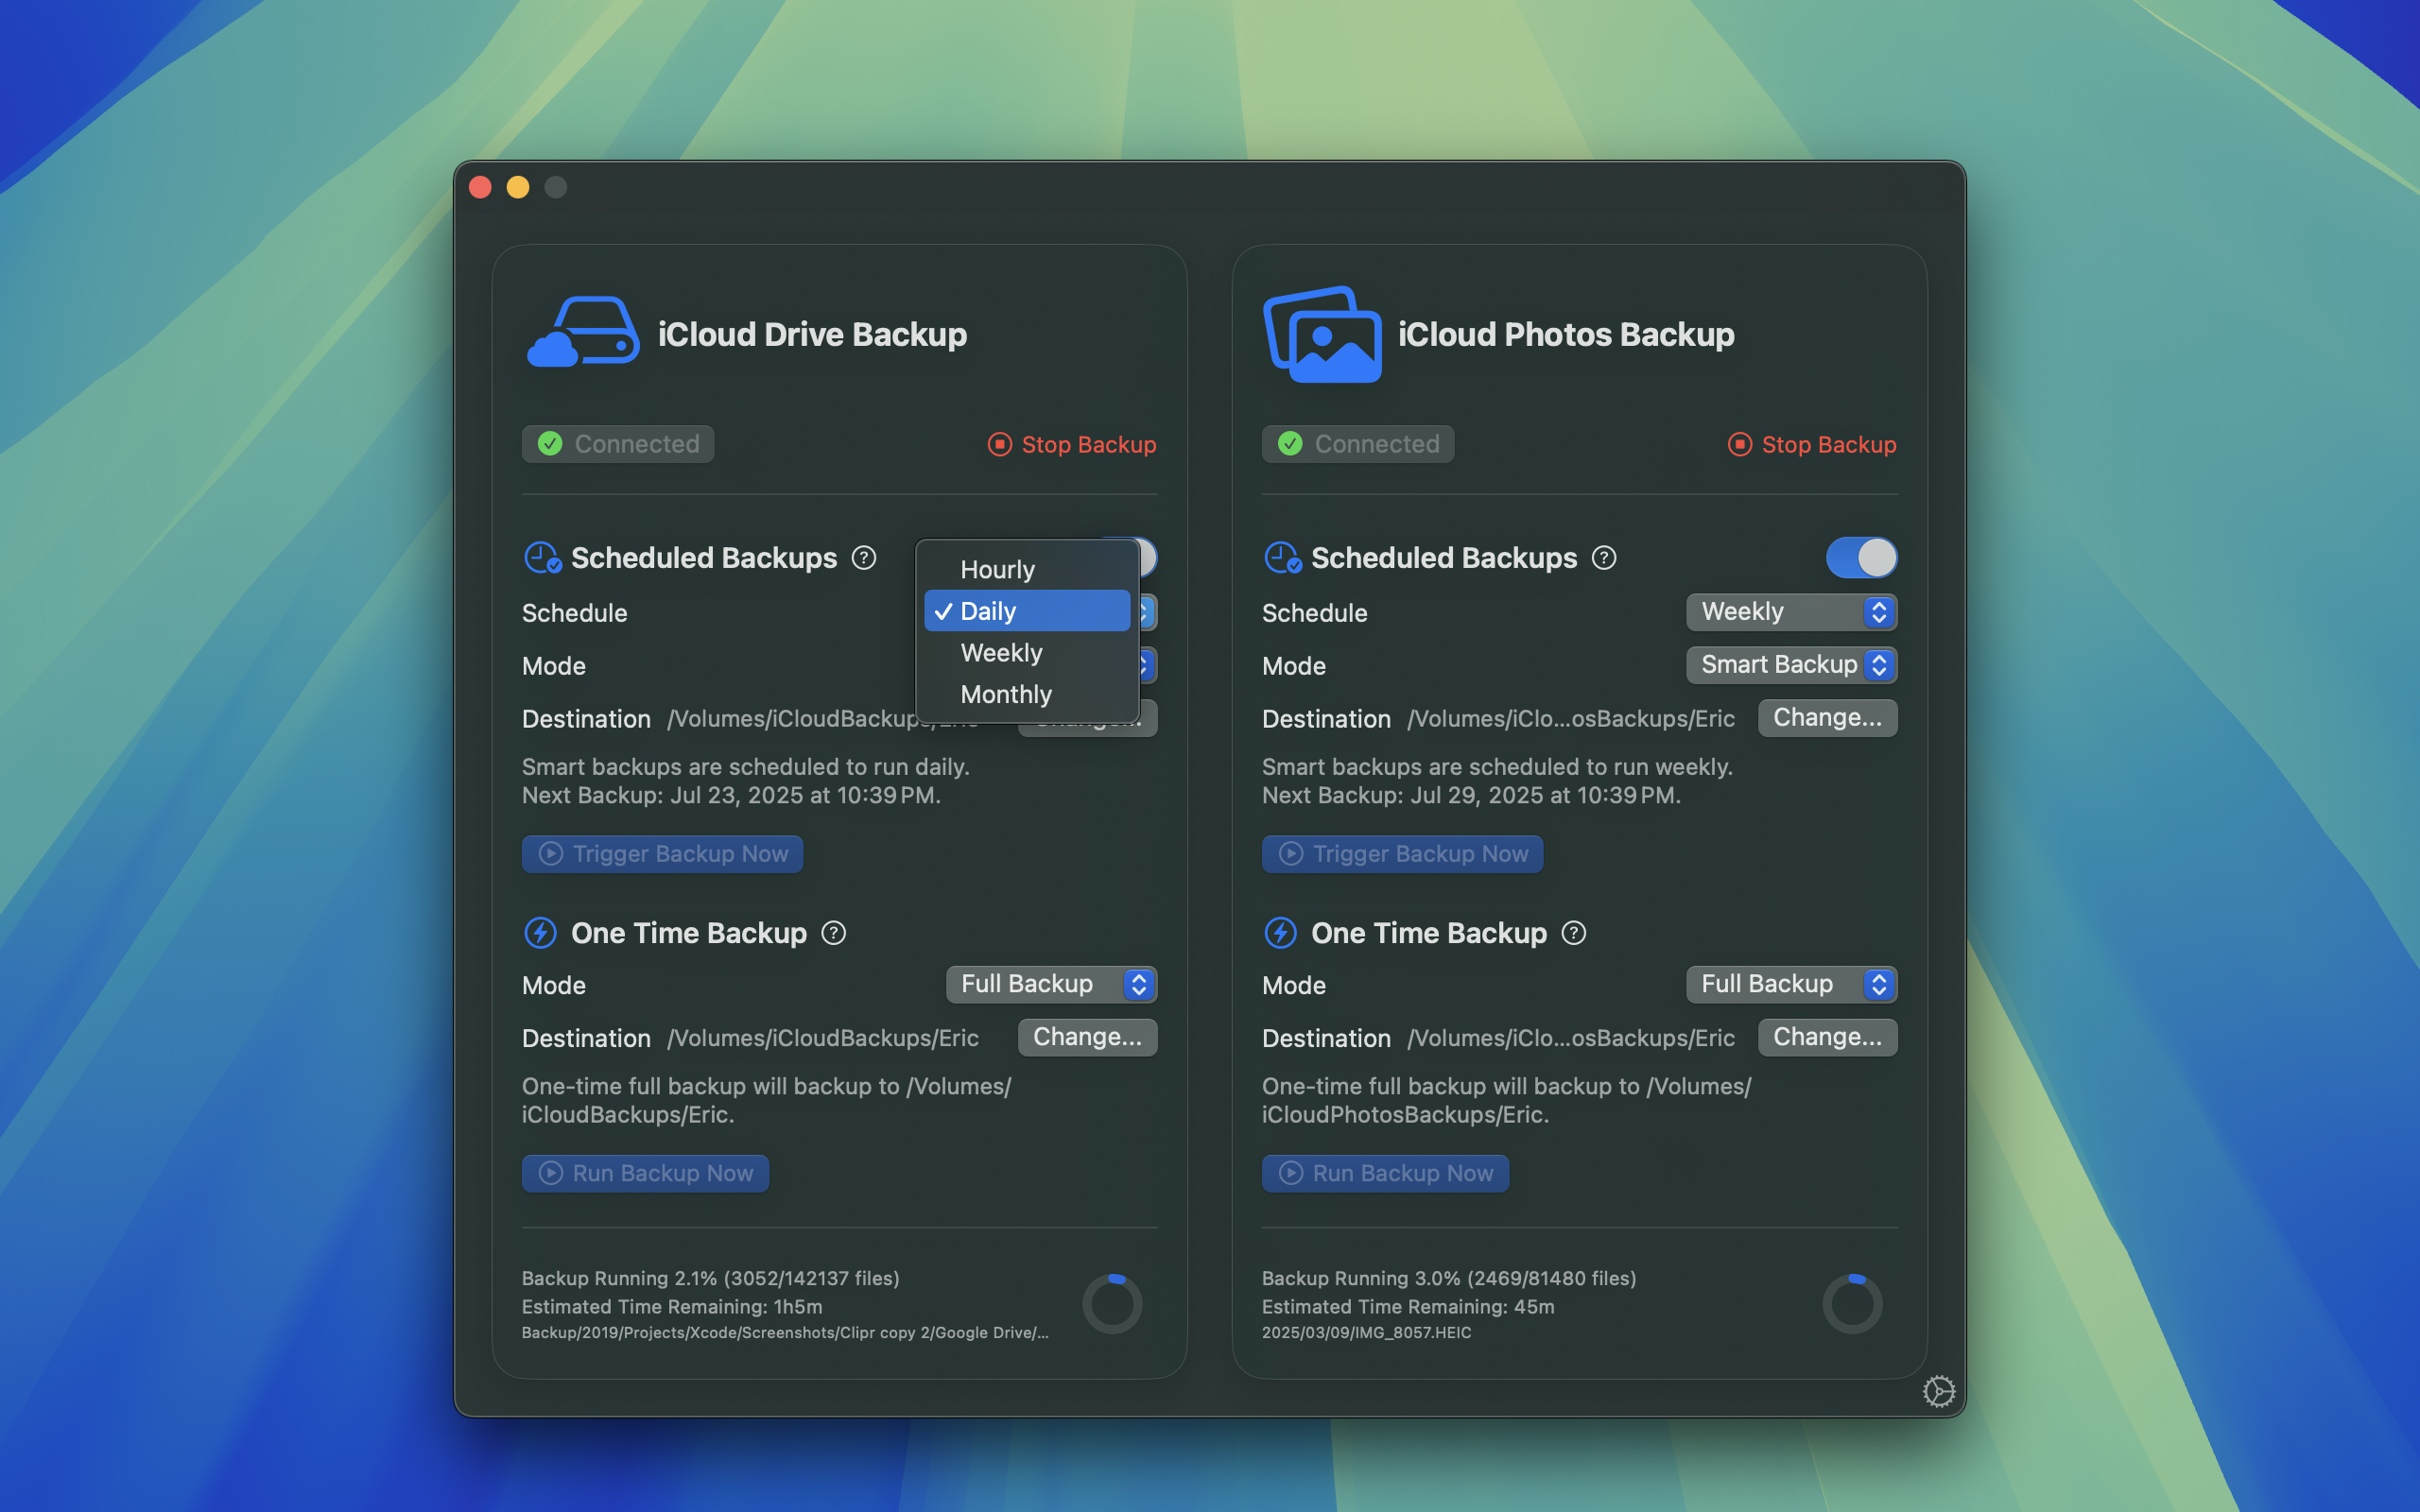Image resolution: width=2420 pixels, height=1512 pixels.
Task: Click 'Backup Running 2.1% (3052/142137 files)' text
Action: coord(711,1278)
